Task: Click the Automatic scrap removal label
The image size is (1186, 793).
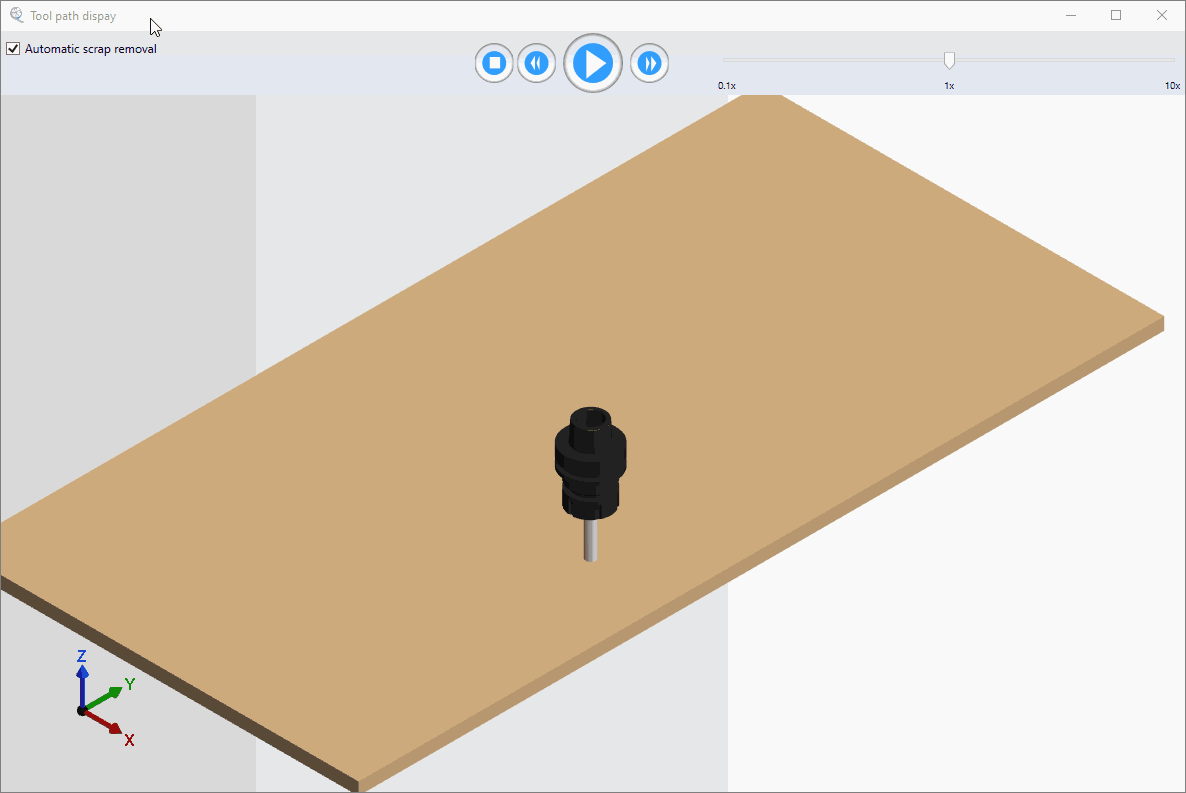Action: pos(91,48)
